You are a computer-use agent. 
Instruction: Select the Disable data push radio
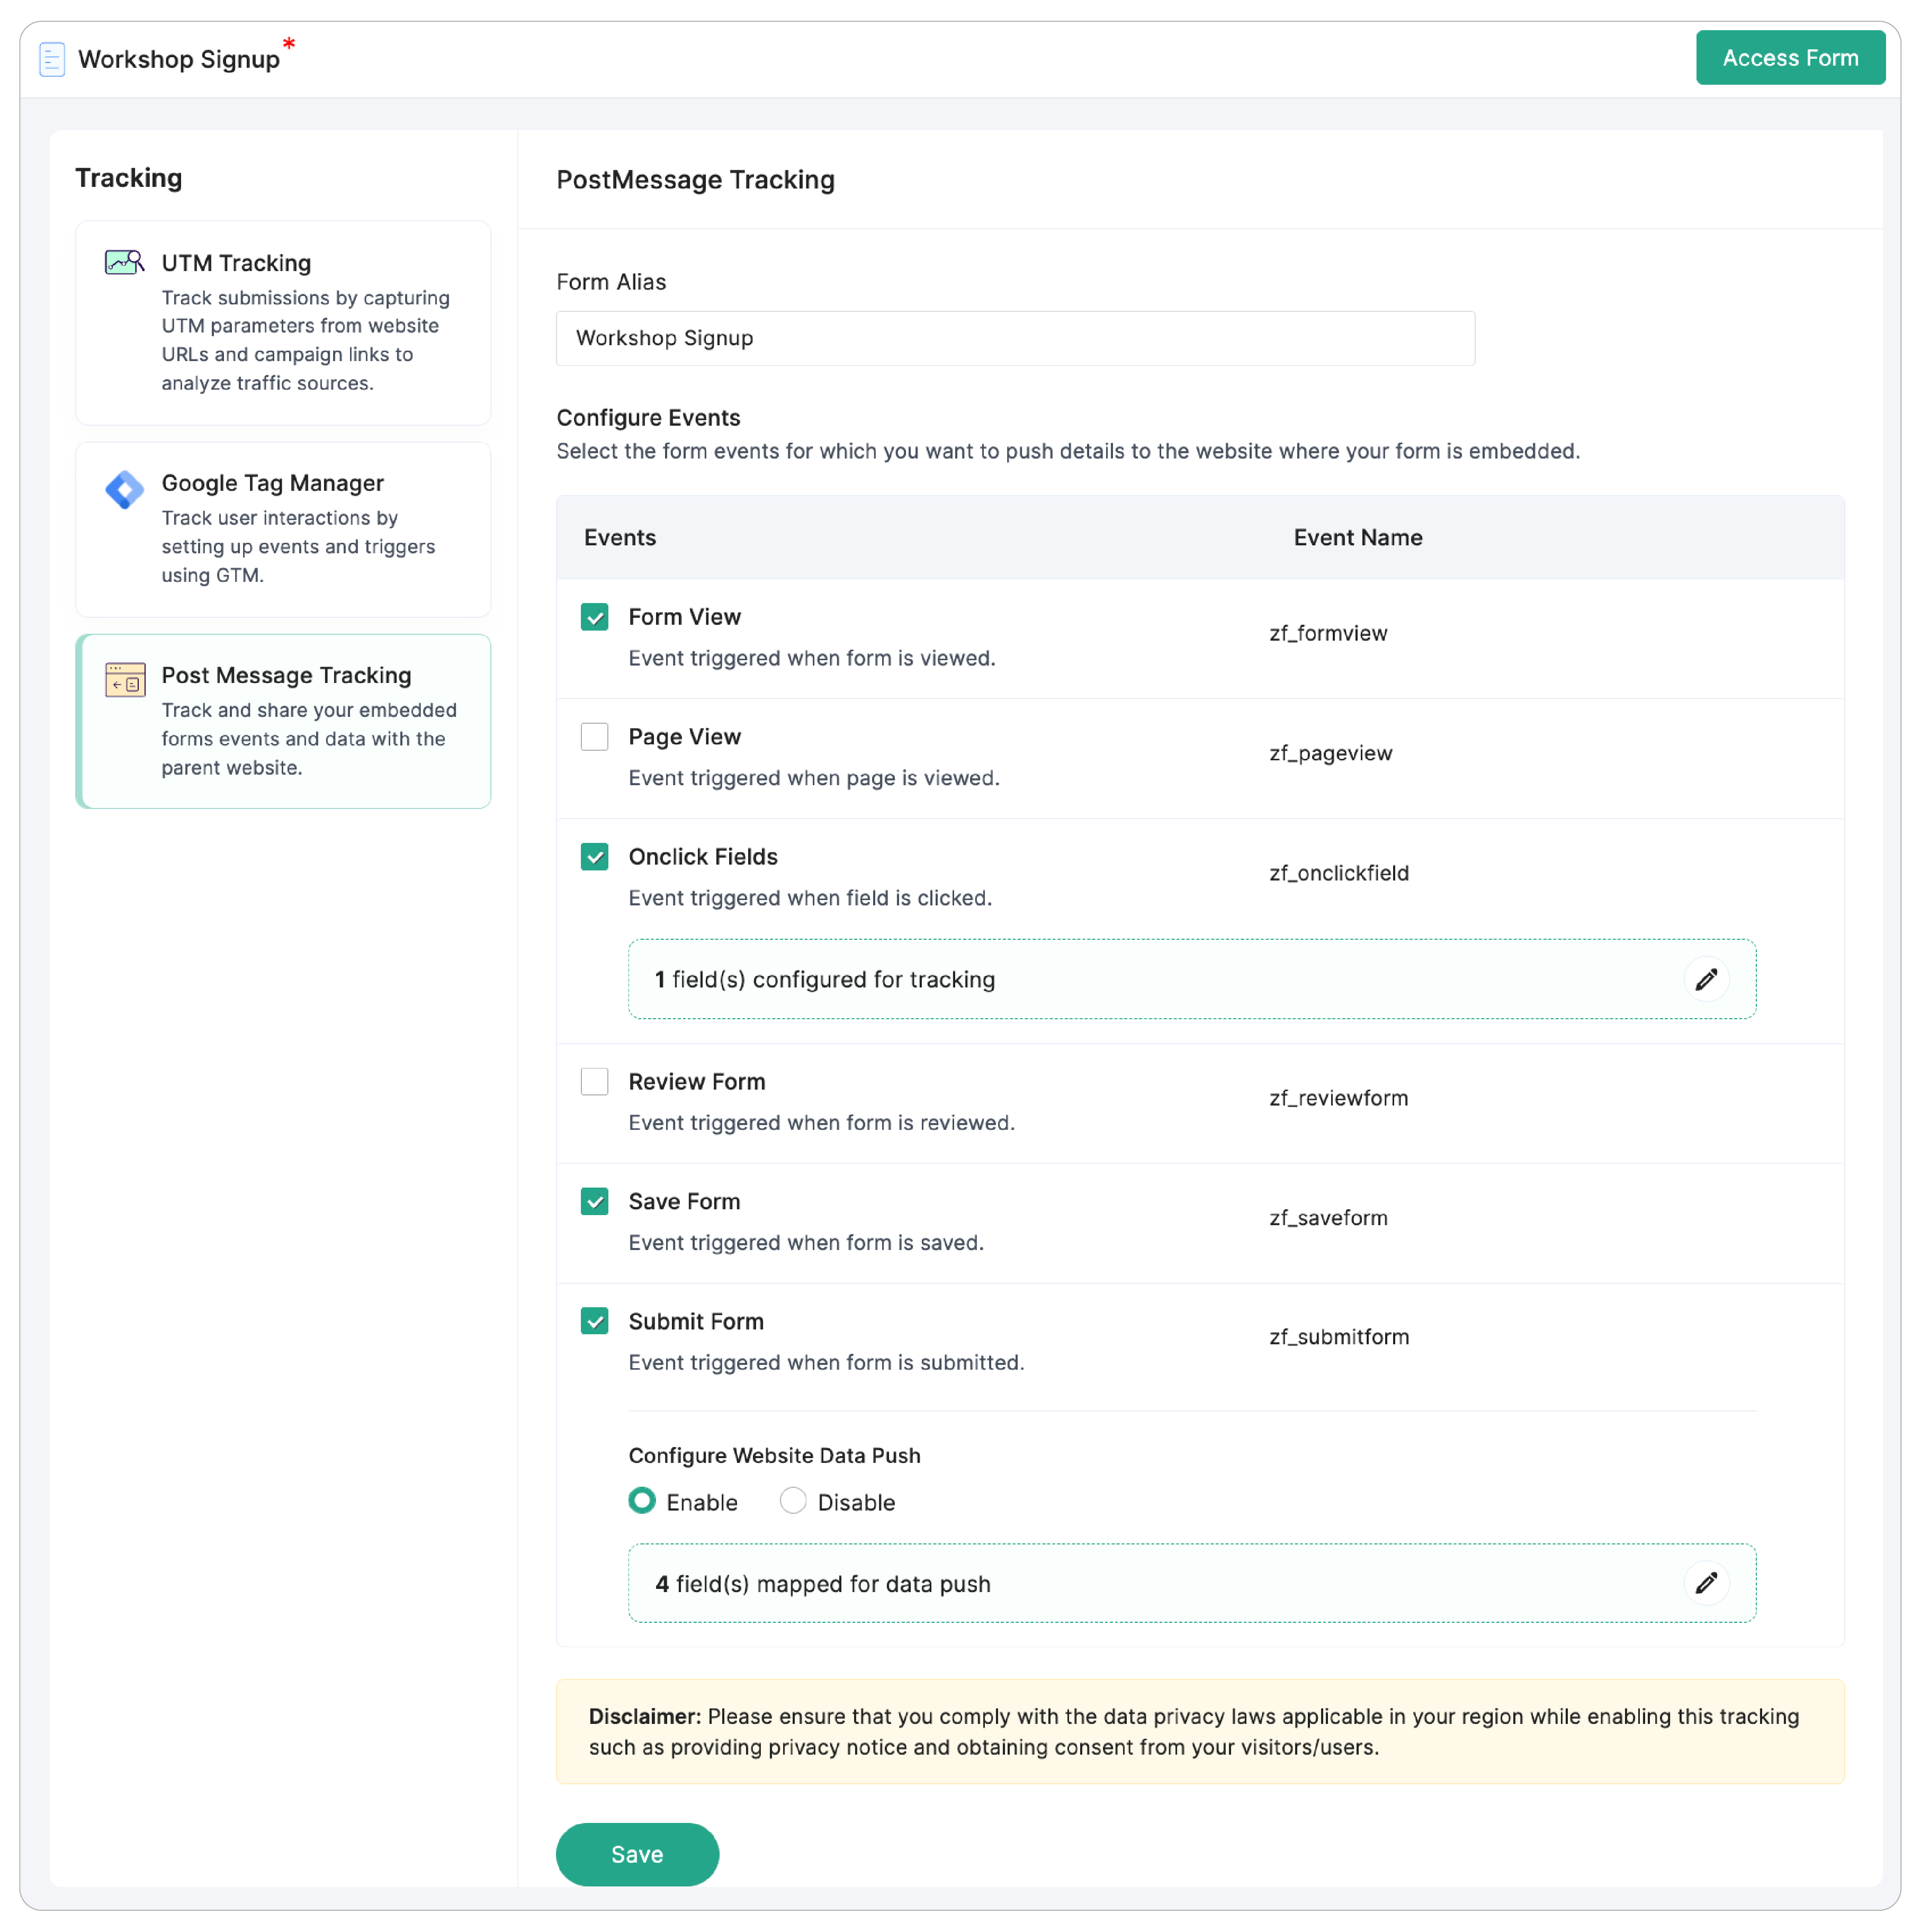tap(793, 1502)
